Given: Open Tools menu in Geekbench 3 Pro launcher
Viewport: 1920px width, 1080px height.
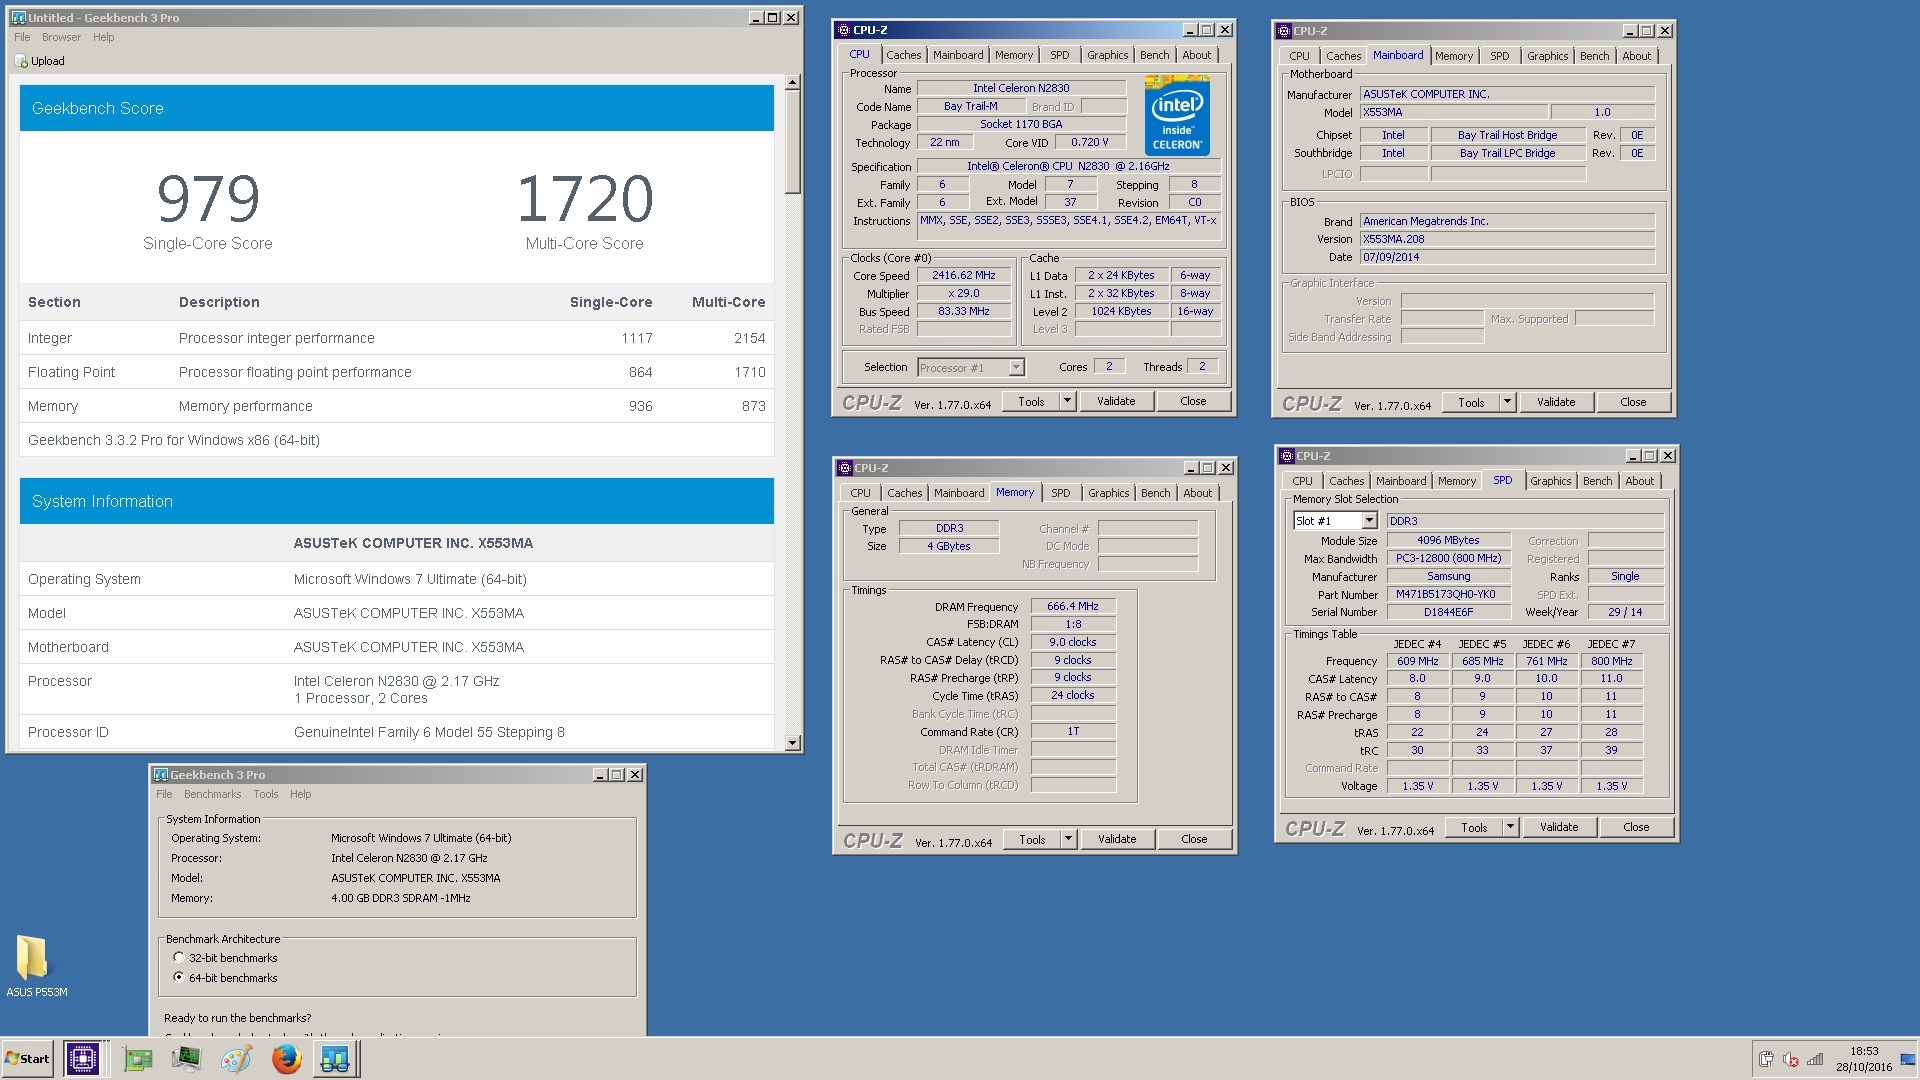Looking at the screenshot, I should (265, 794).
